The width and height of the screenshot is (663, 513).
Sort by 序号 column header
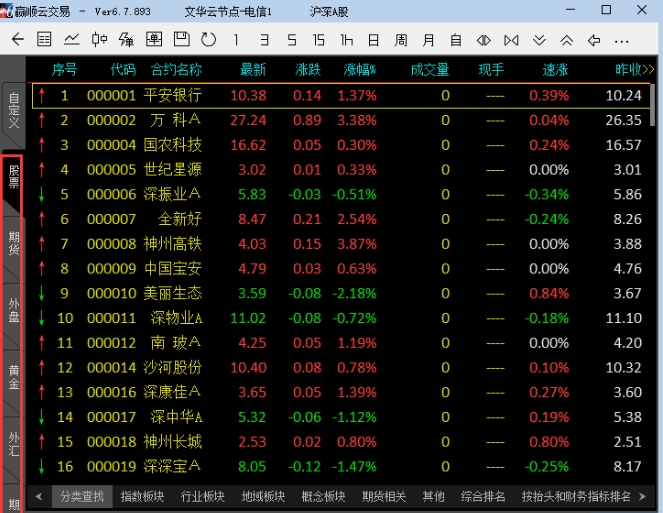pyautogui.click(x=65, y=69)
